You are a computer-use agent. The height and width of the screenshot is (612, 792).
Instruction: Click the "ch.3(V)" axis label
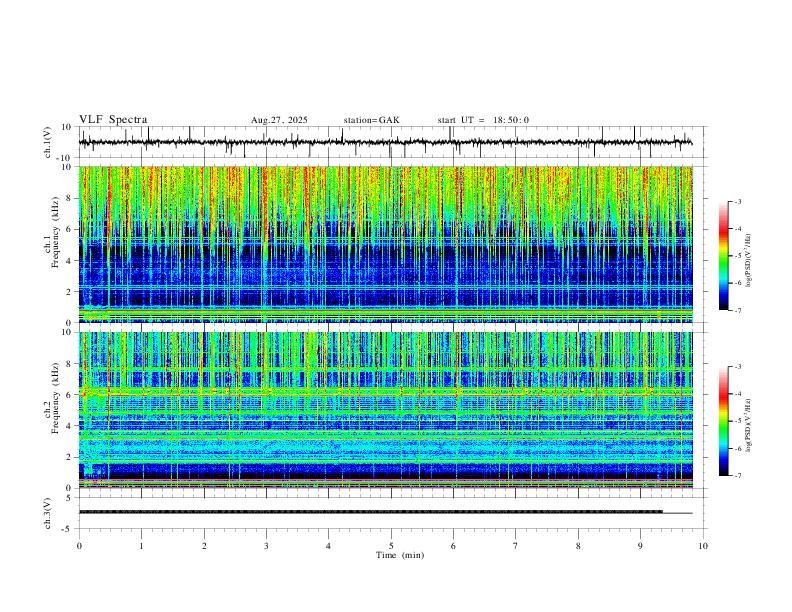point(48,513)
